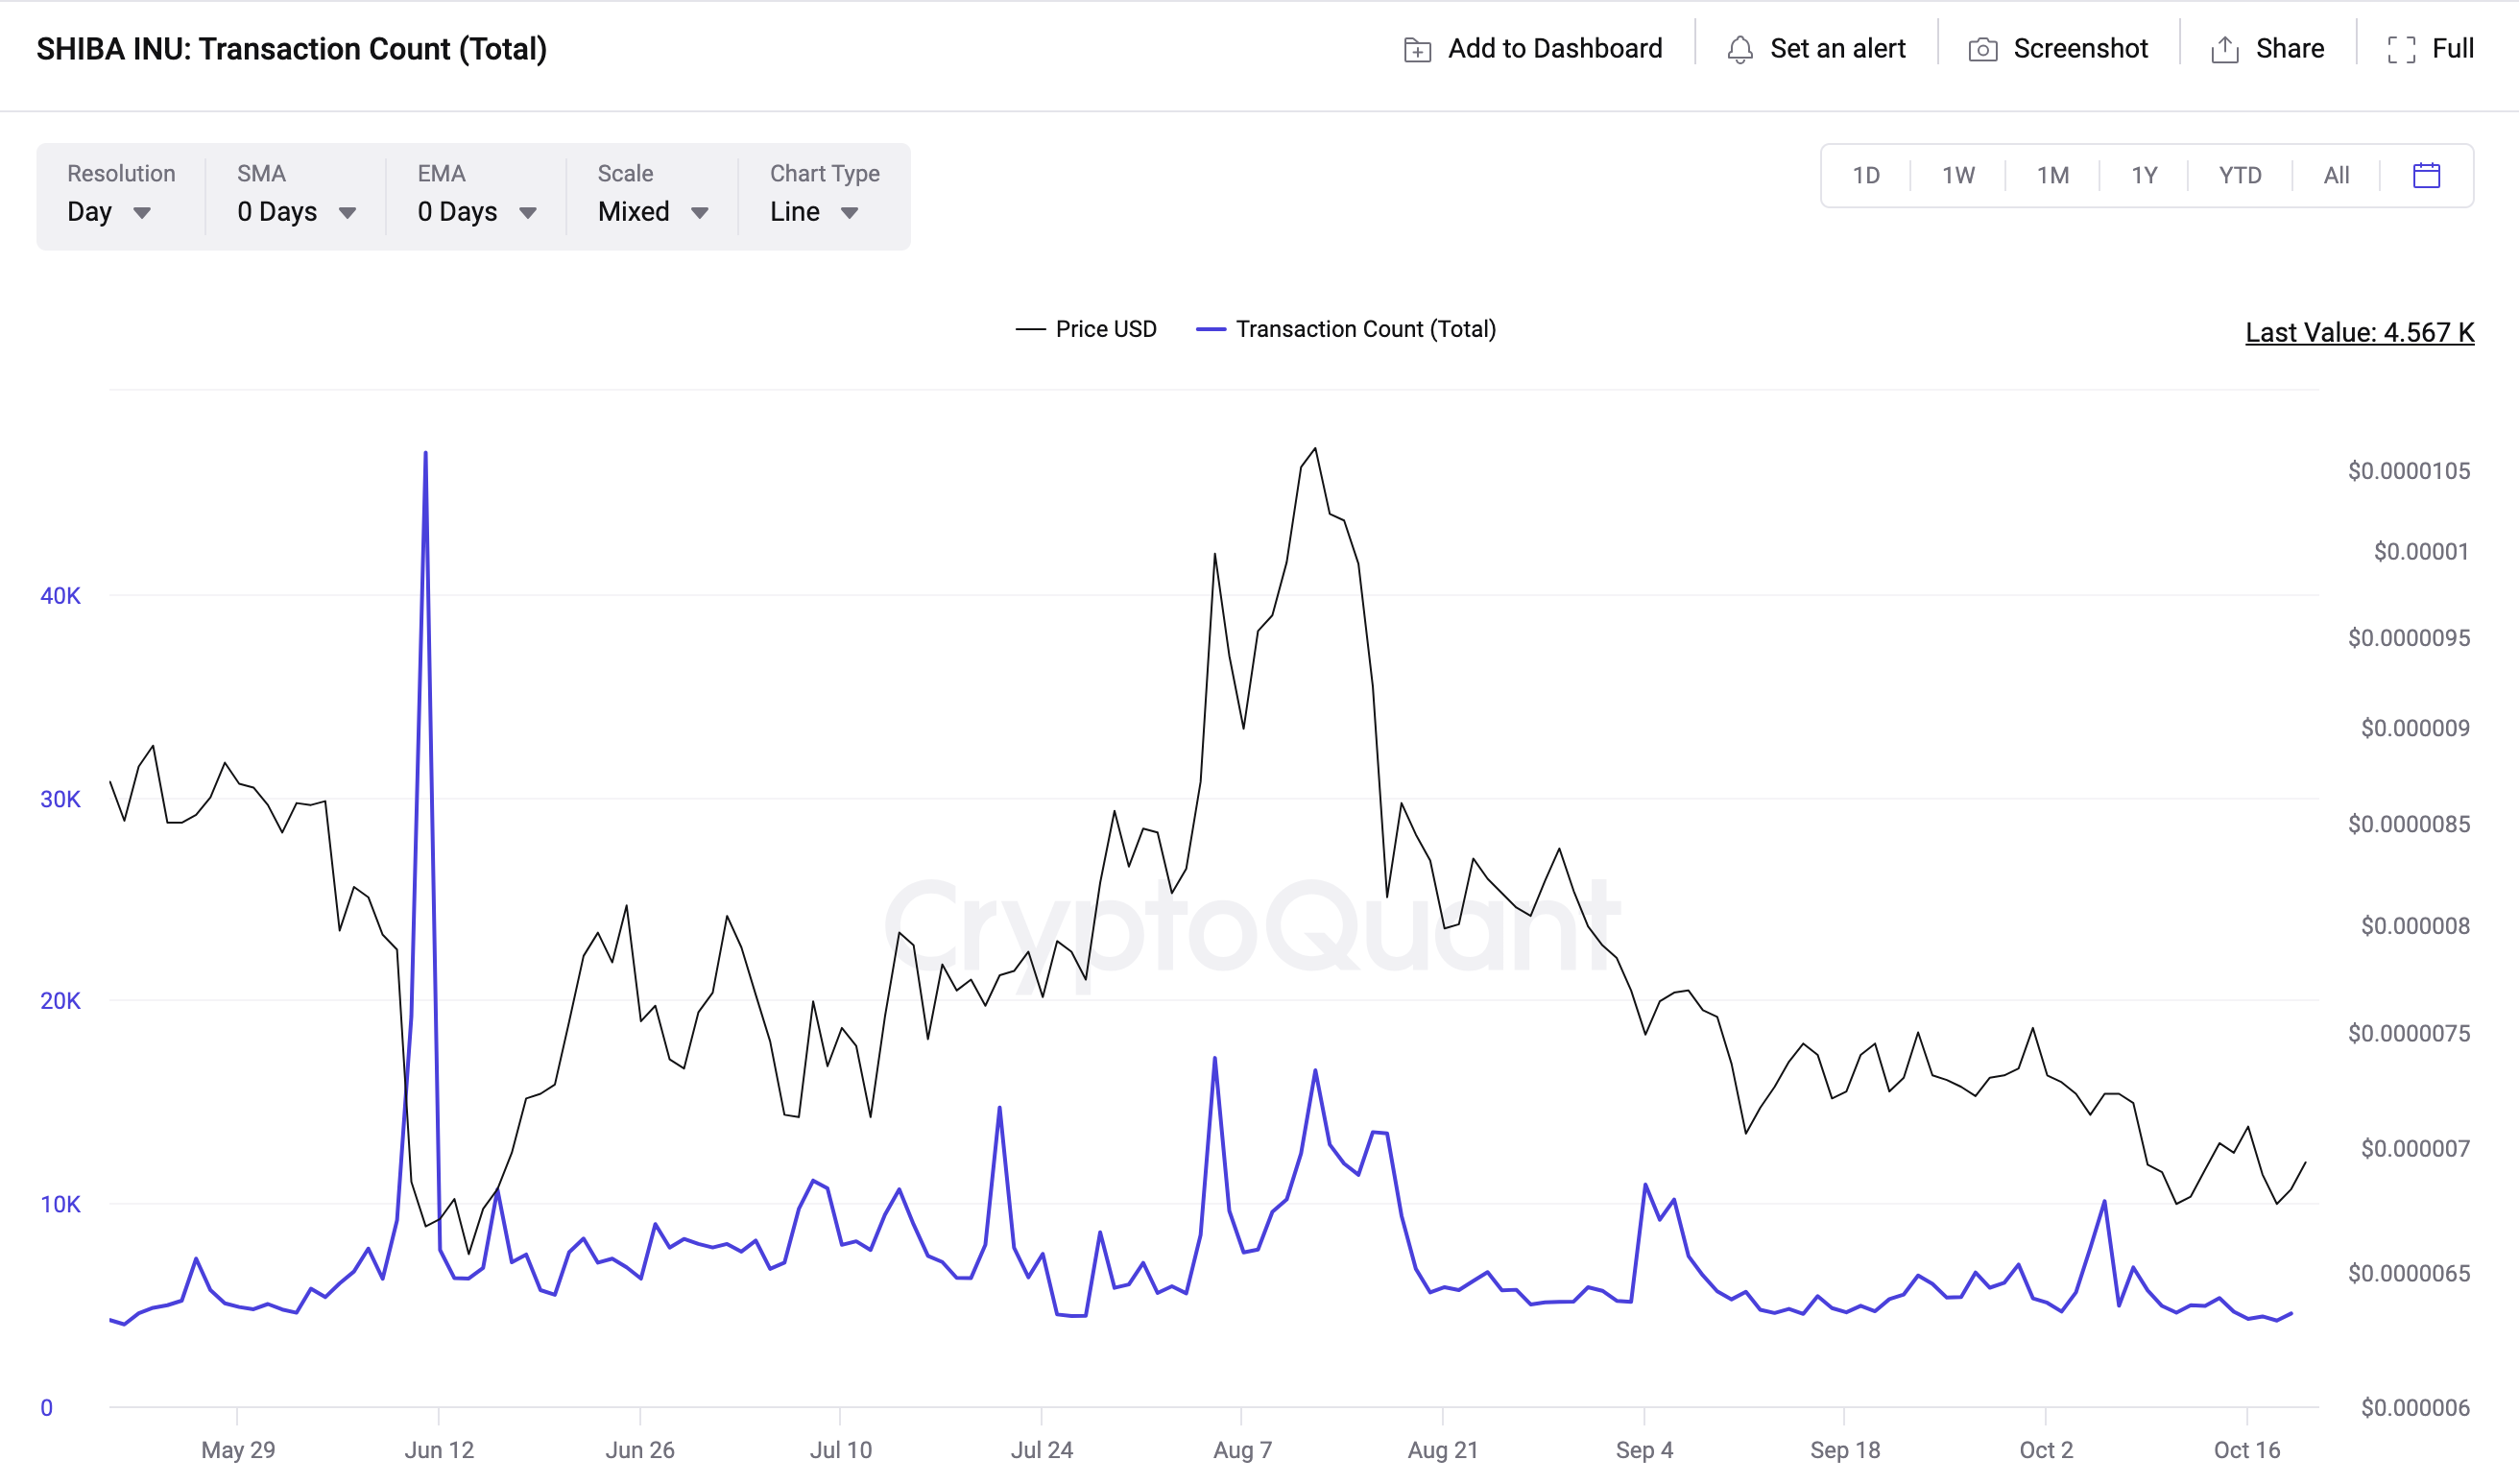Show All time range data

click(2336, 175)
